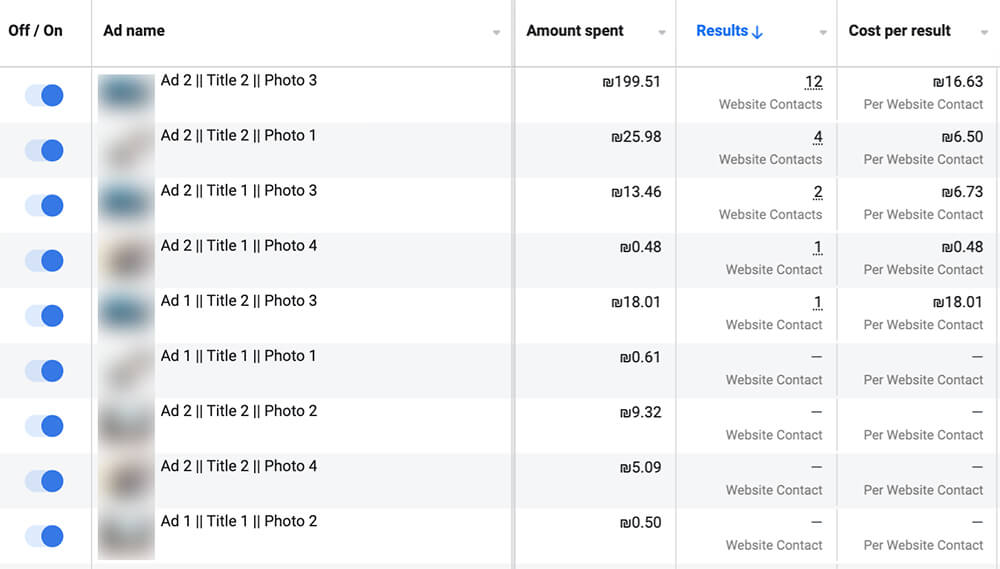The width and height of the screenshot is (1000, 569).
Task: Click sort arrow icon beside Results header
Action: click(757, 32)
